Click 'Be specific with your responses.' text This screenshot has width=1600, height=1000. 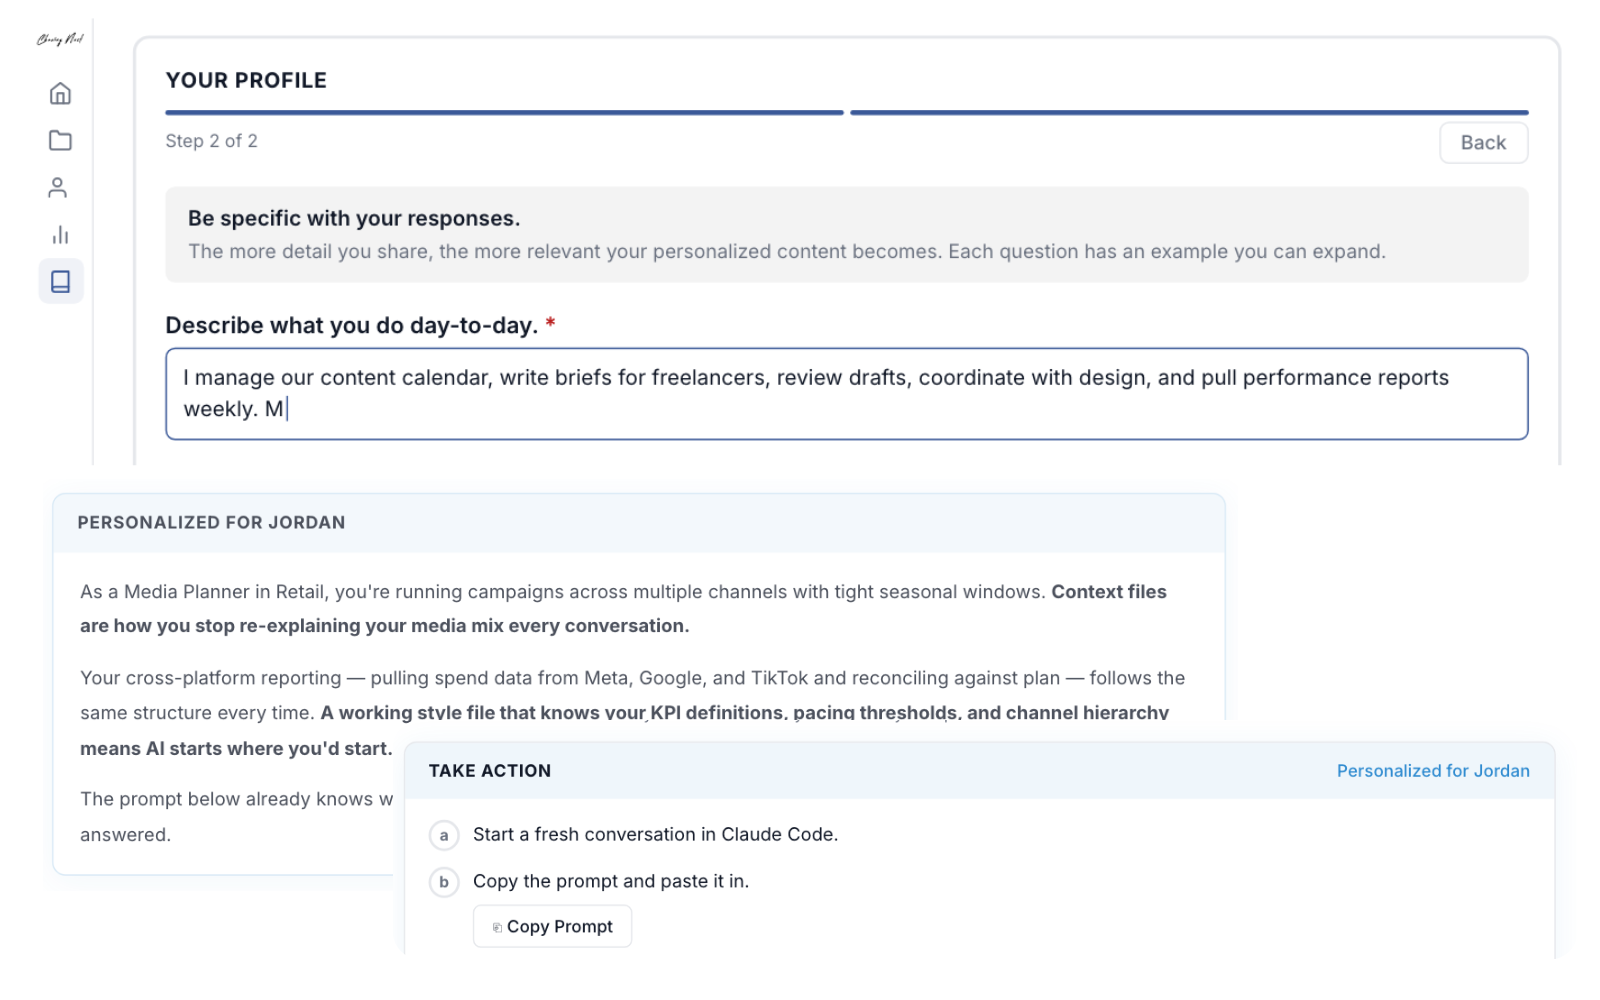[354, 218]
